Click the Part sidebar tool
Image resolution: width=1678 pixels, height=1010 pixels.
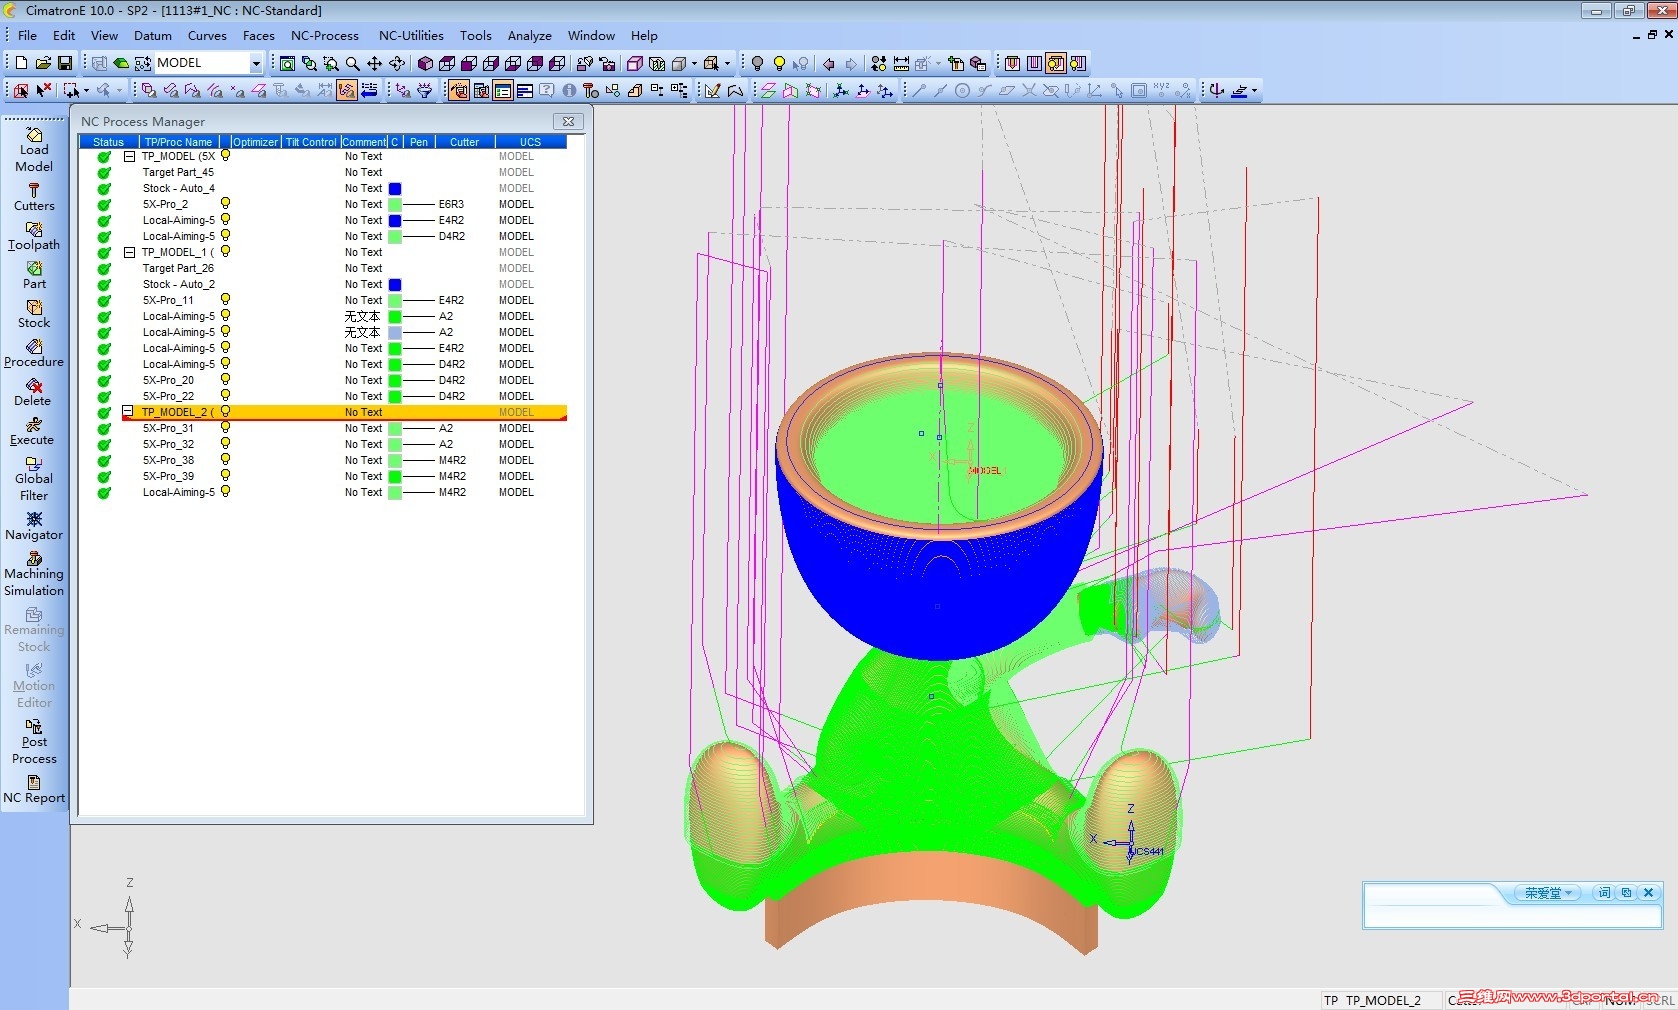click(34, 275)
